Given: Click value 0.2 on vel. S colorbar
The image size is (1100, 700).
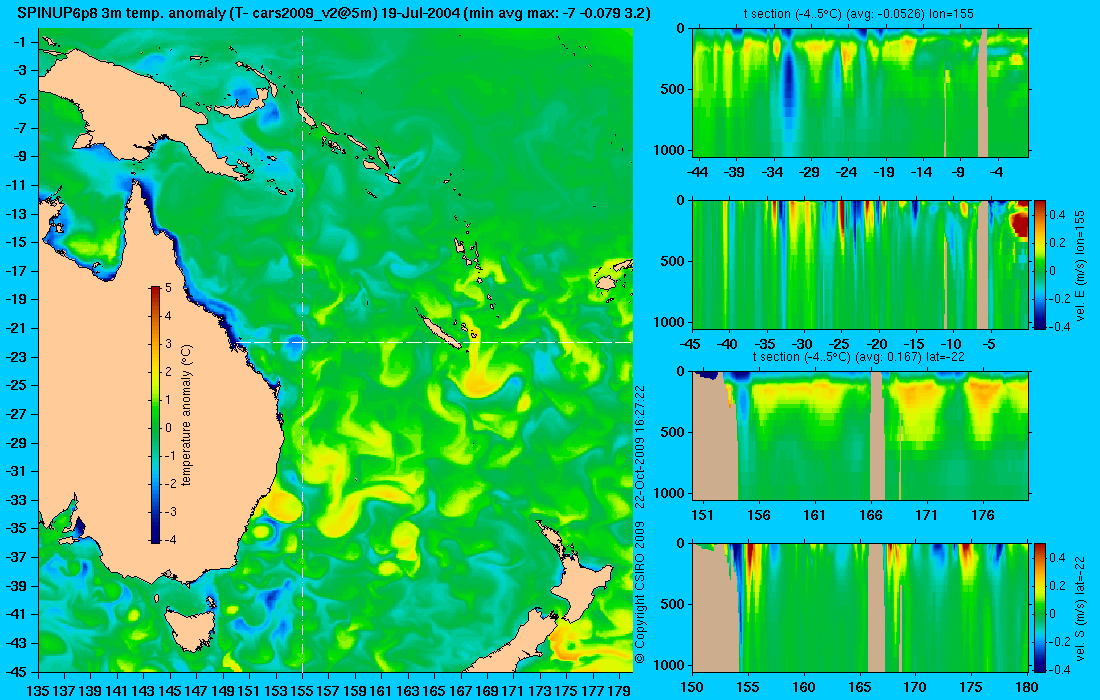Looking at the screenshot, I should 1058,586.
